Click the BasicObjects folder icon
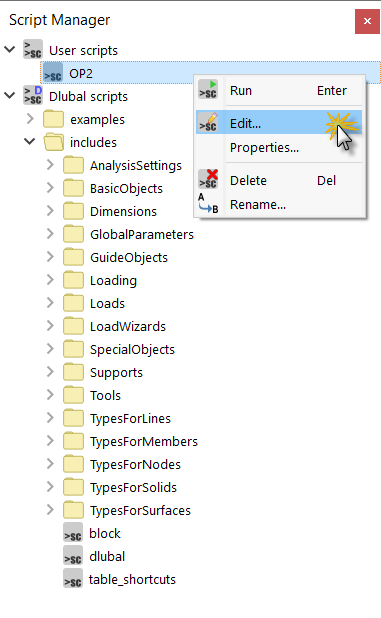 [73, 188]
